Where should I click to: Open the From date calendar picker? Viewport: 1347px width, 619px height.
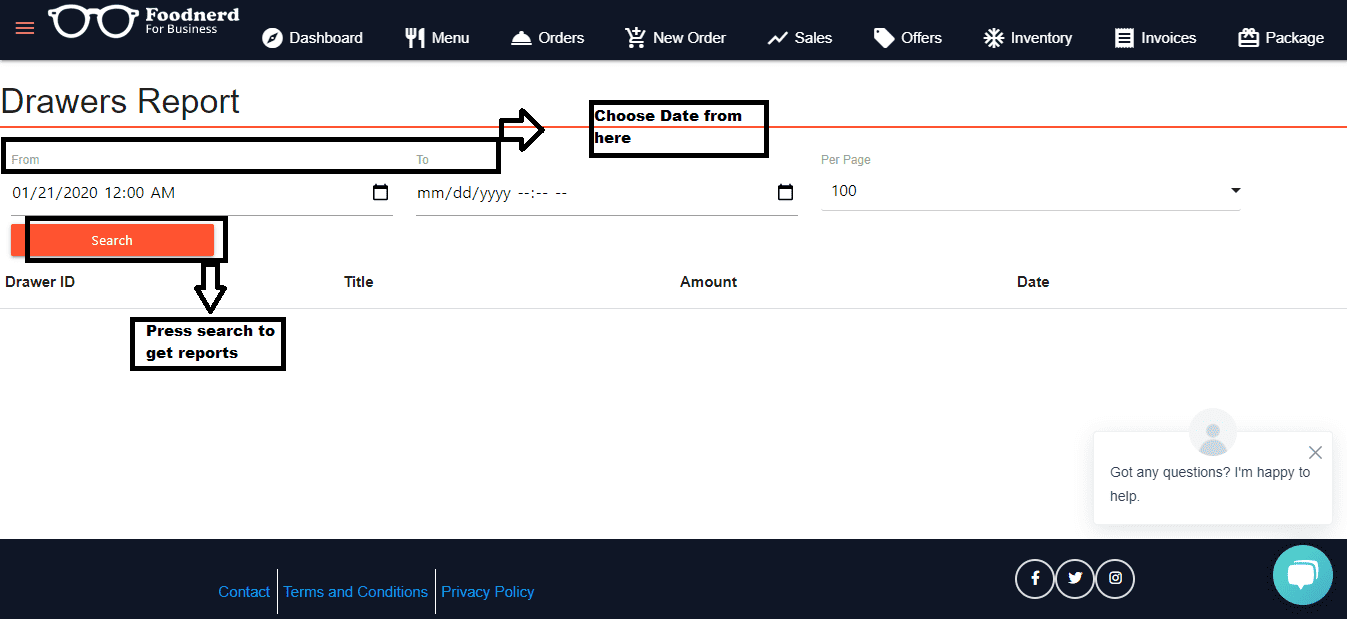point(380,193)
